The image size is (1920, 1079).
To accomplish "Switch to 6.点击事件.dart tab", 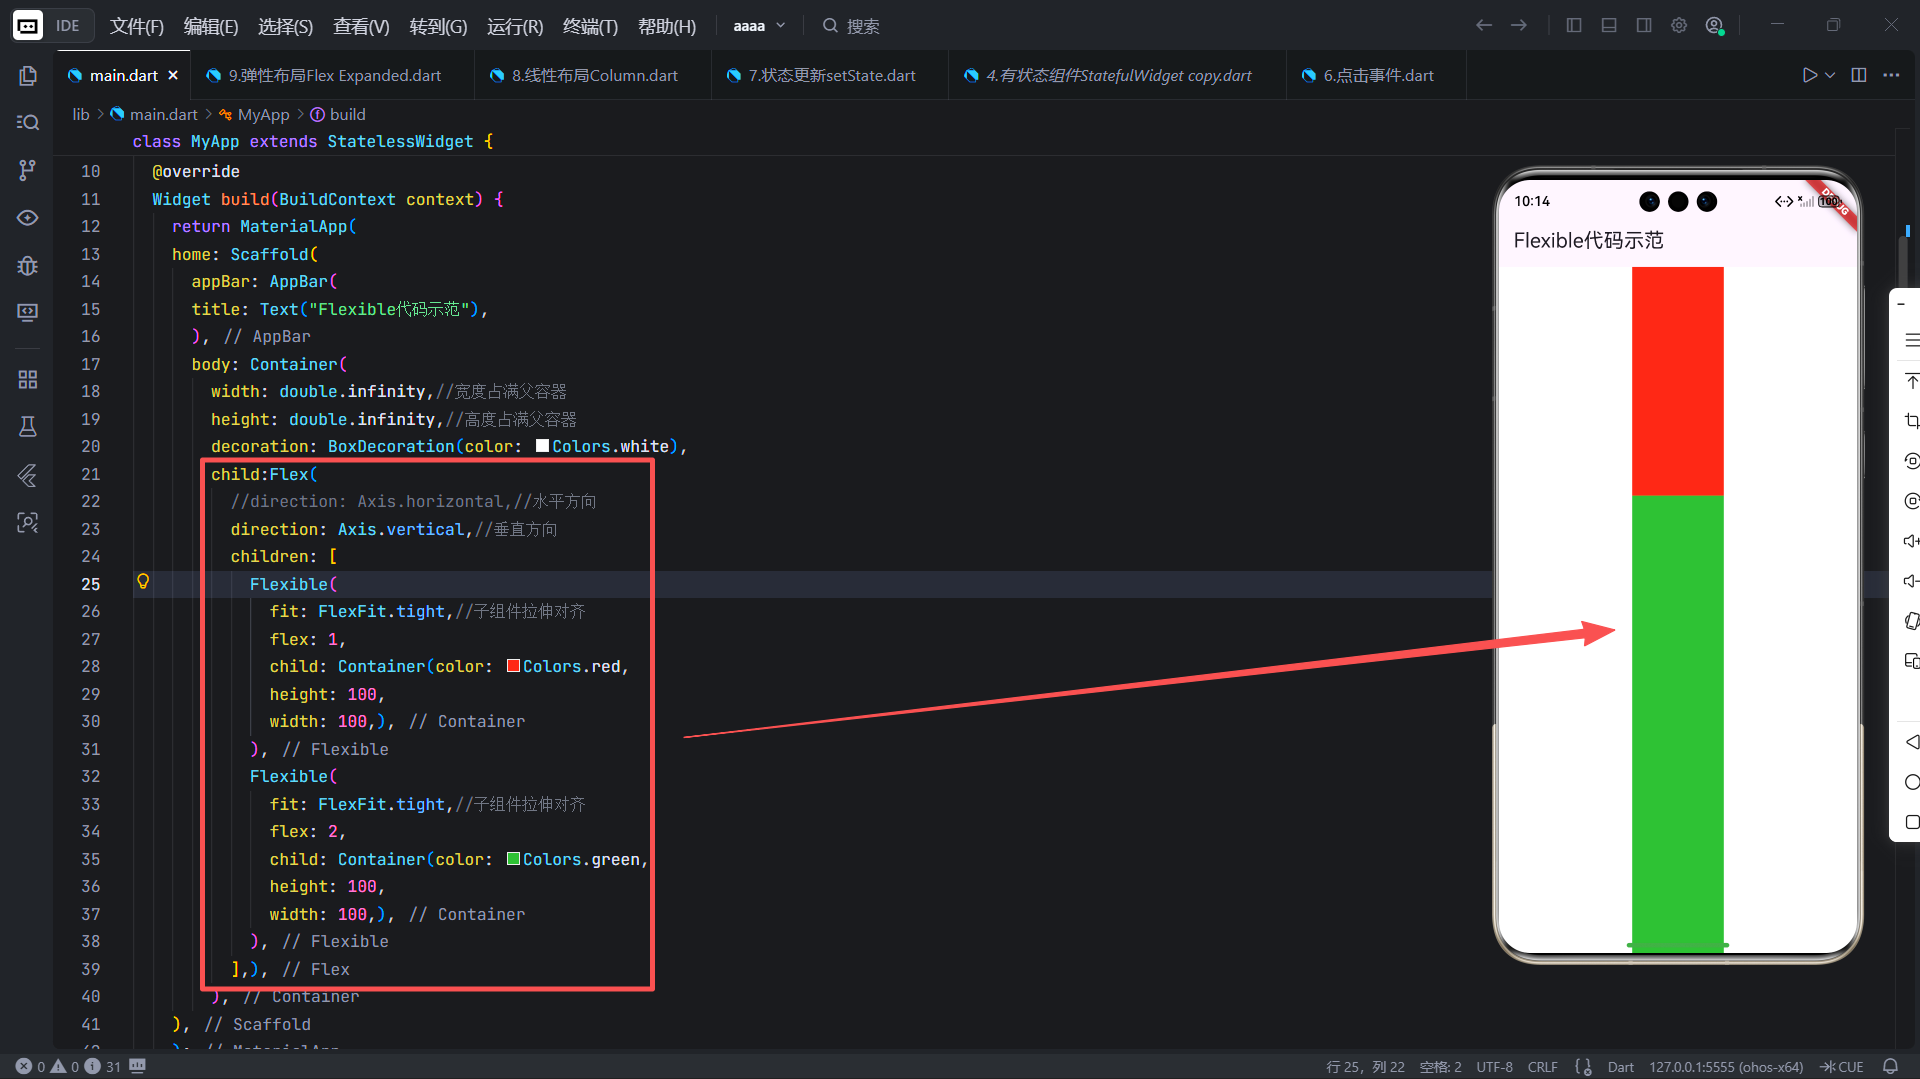I will [1378, 75].
